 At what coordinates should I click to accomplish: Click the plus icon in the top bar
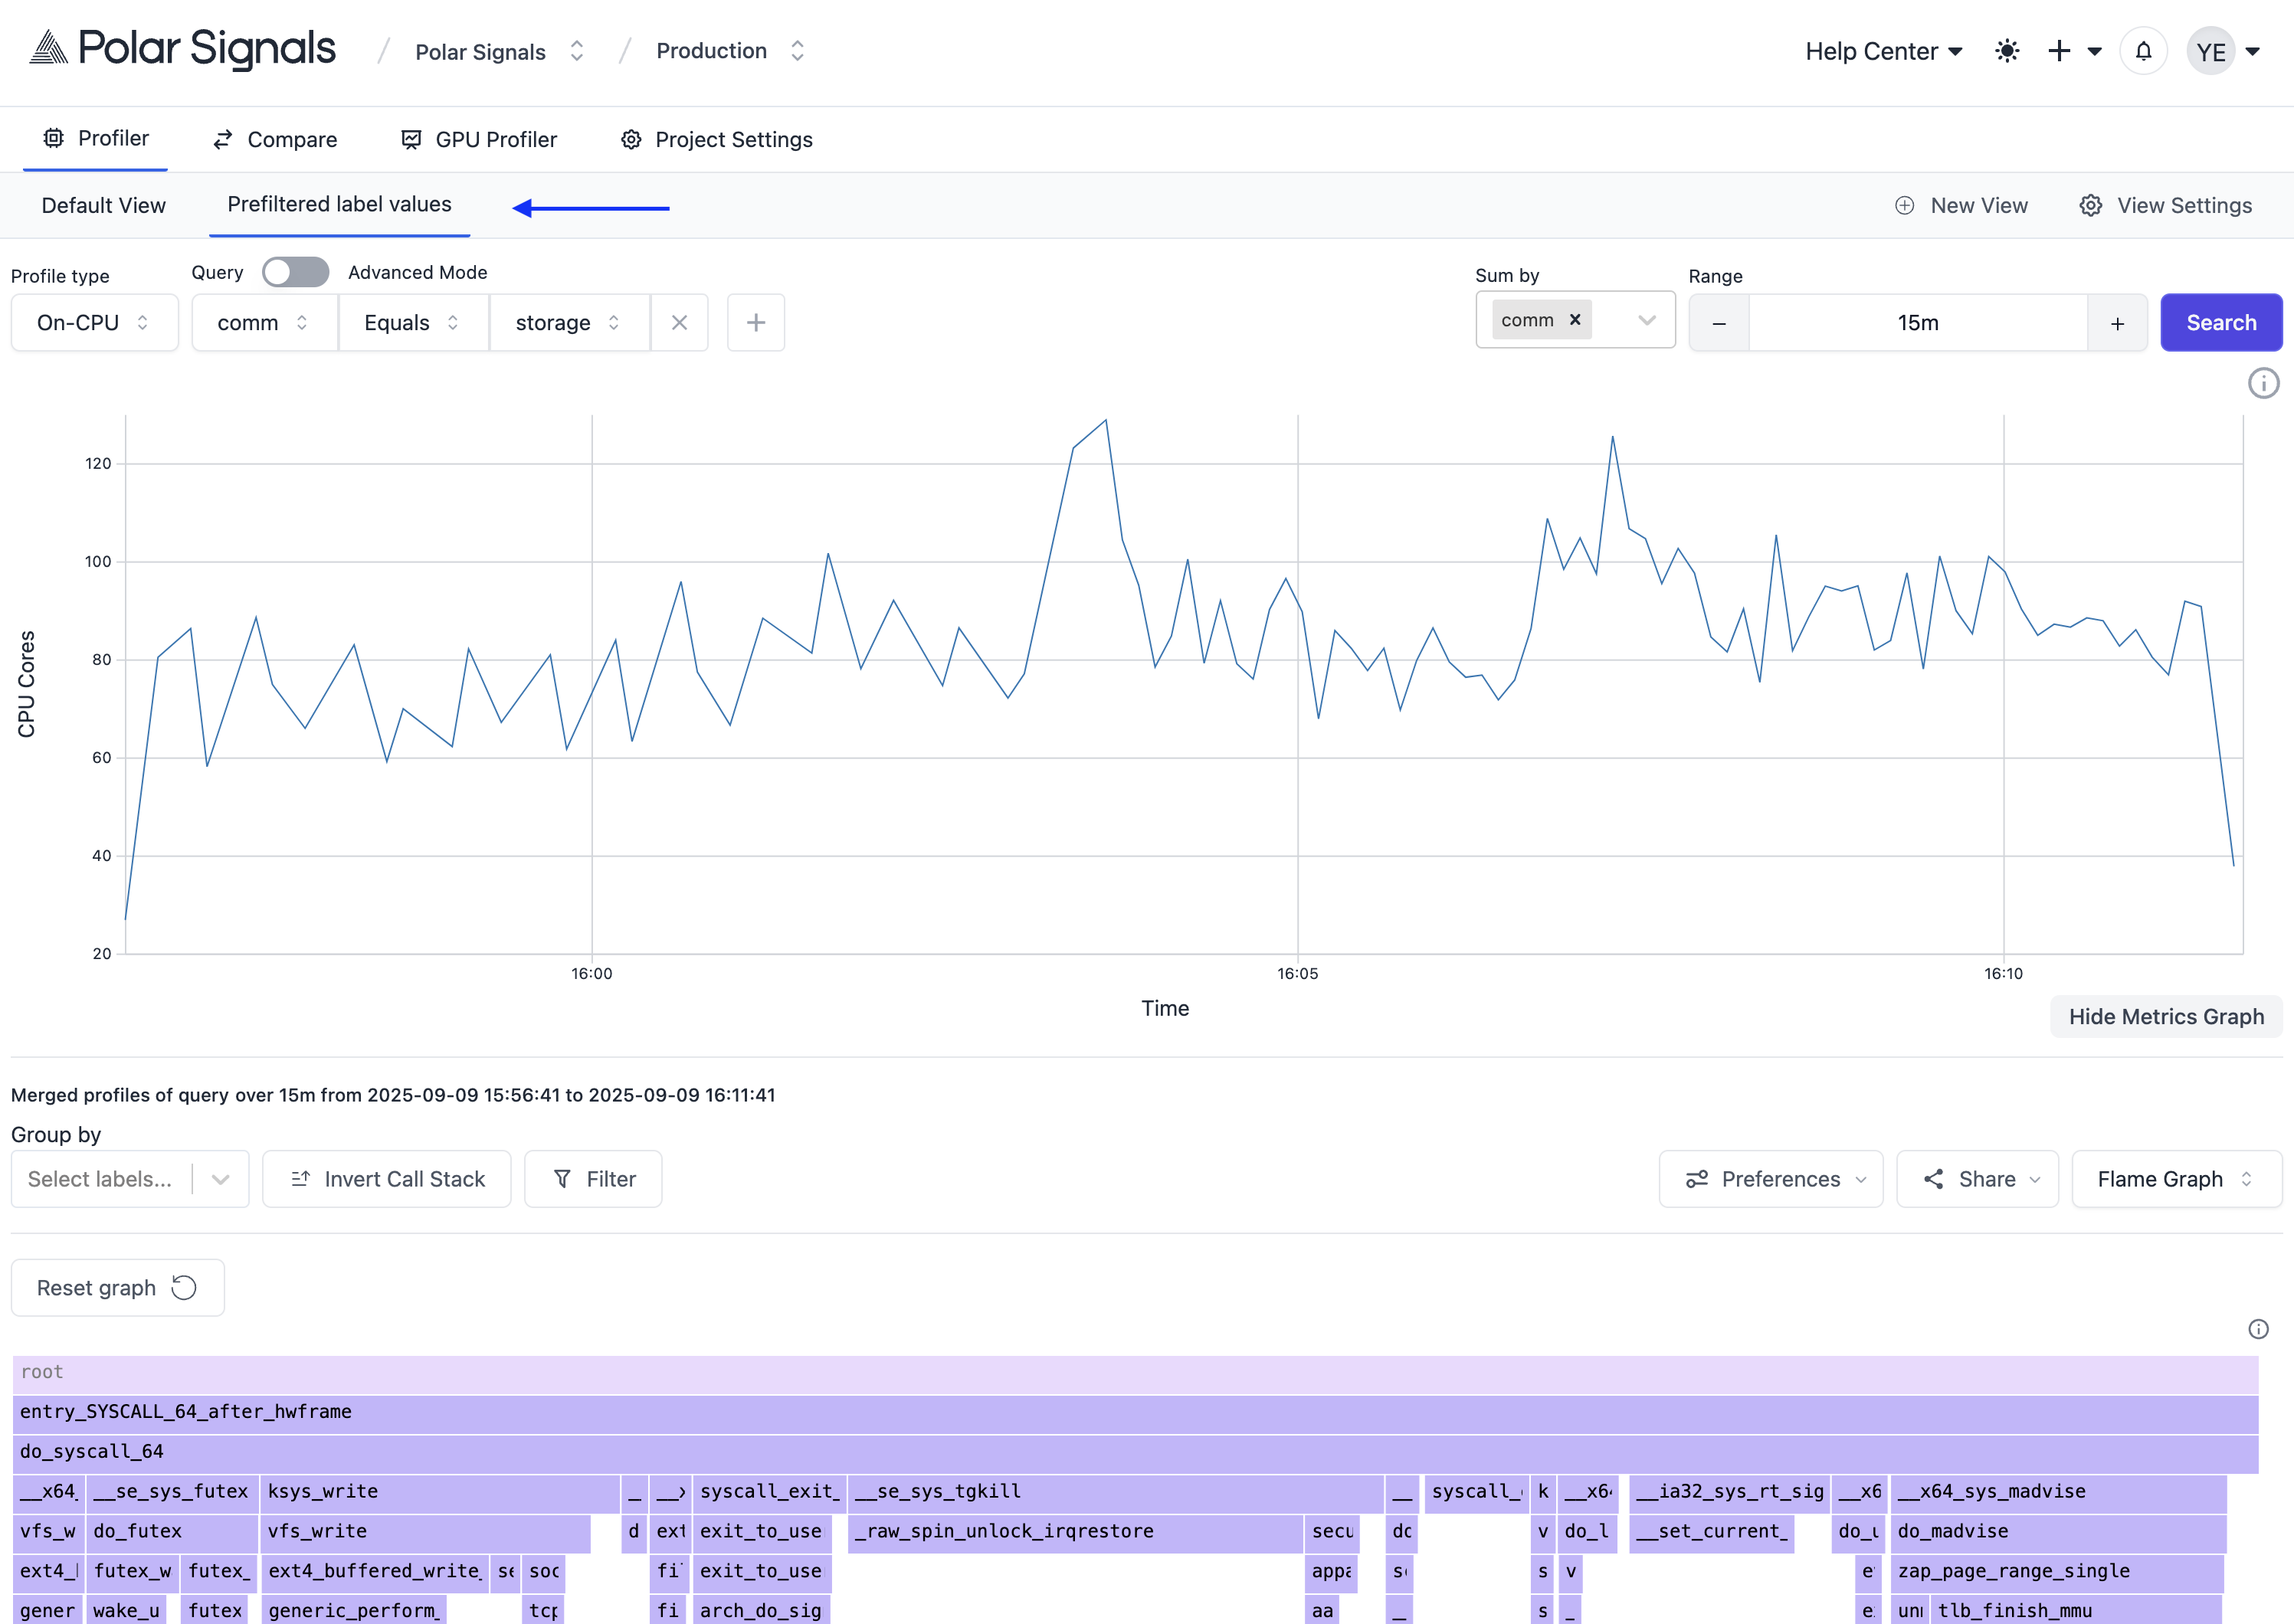[x=2059, y=50]
